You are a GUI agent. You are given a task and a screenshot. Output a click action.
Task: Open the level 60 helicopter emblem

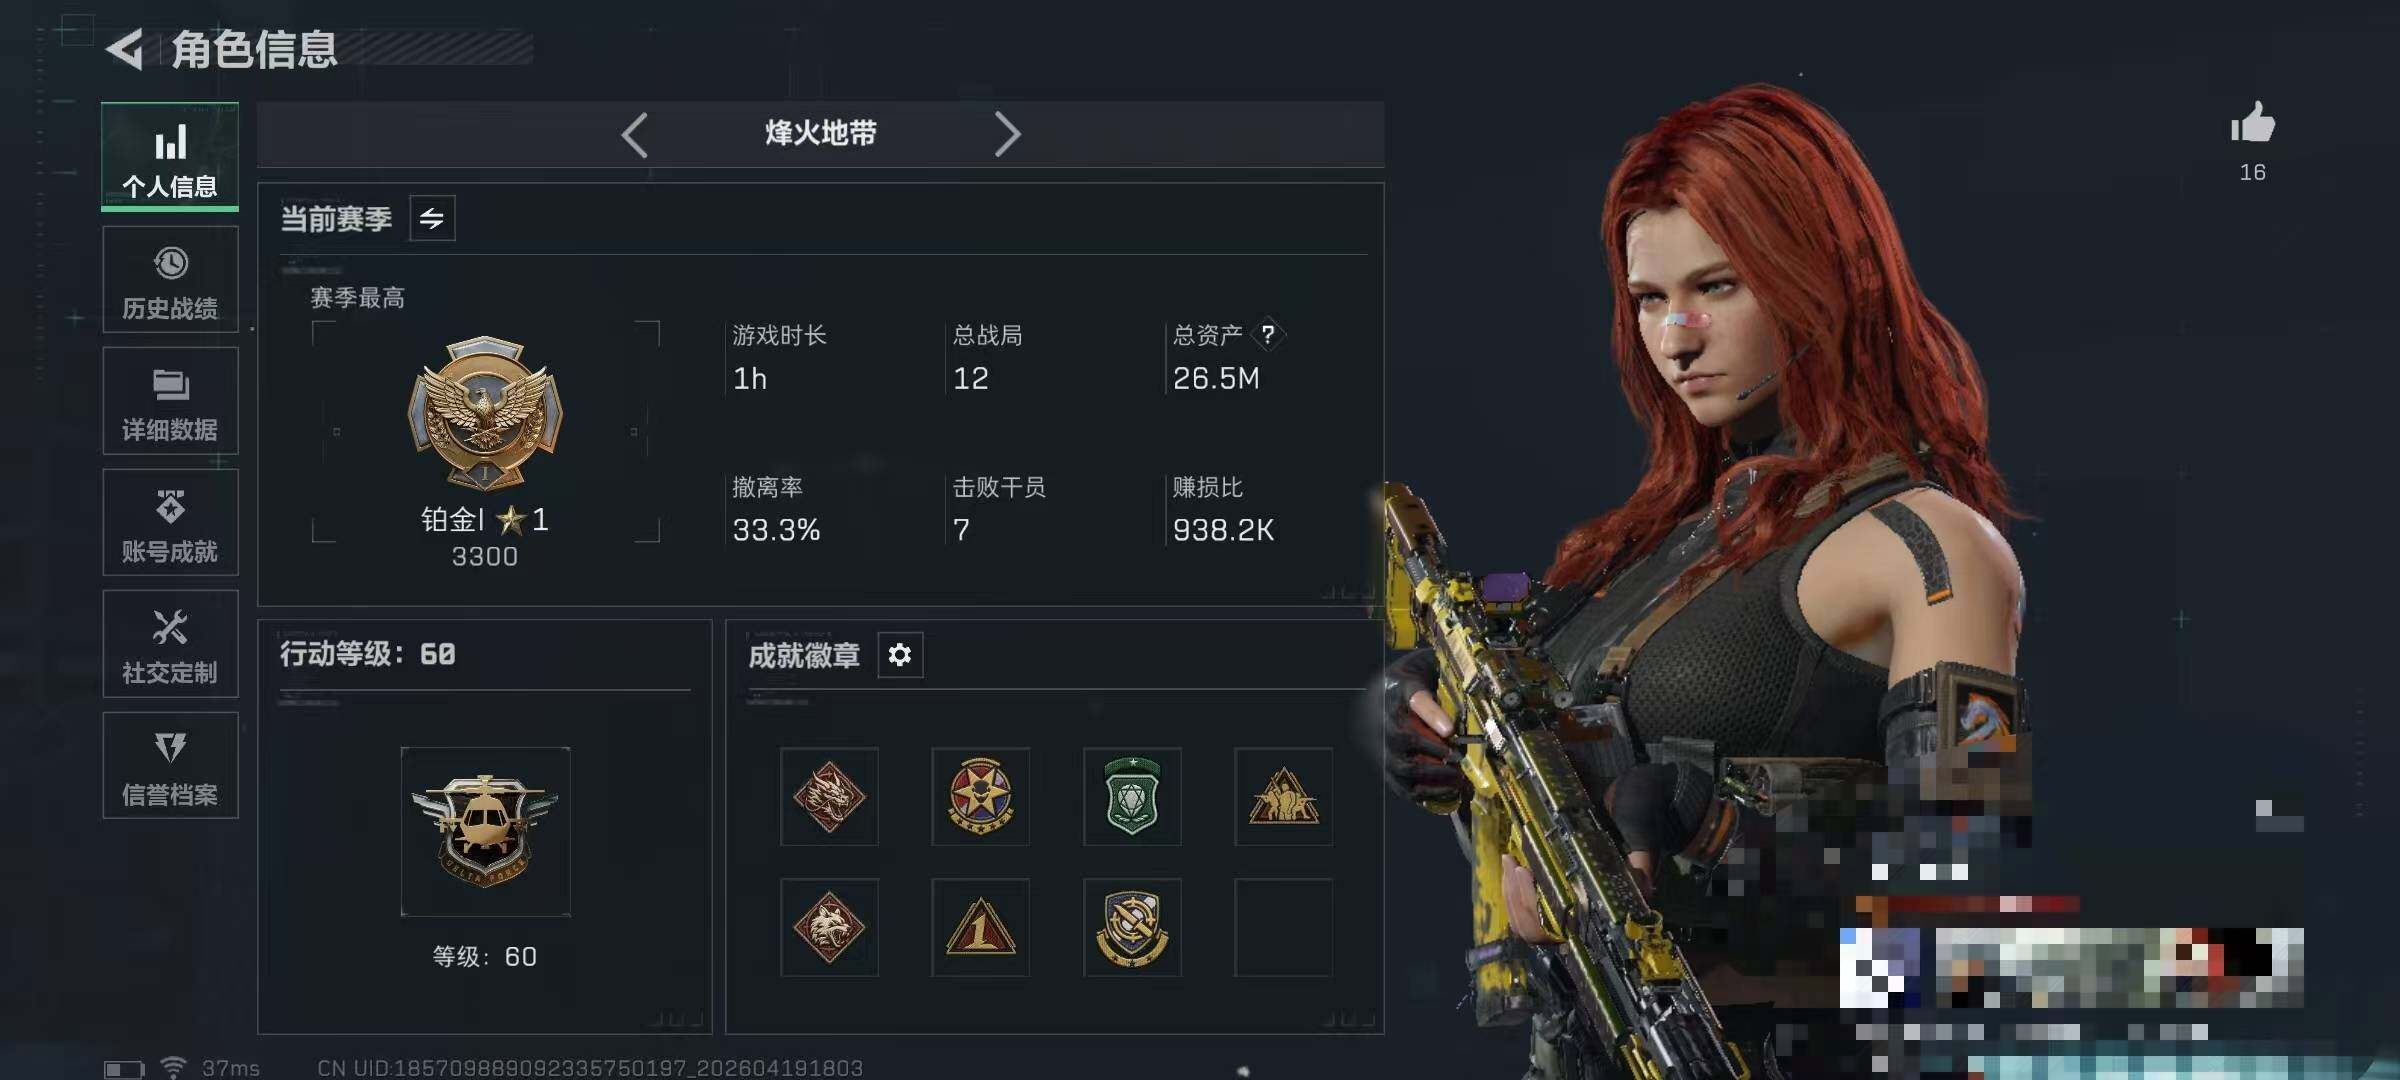click(x=485, y=831)
